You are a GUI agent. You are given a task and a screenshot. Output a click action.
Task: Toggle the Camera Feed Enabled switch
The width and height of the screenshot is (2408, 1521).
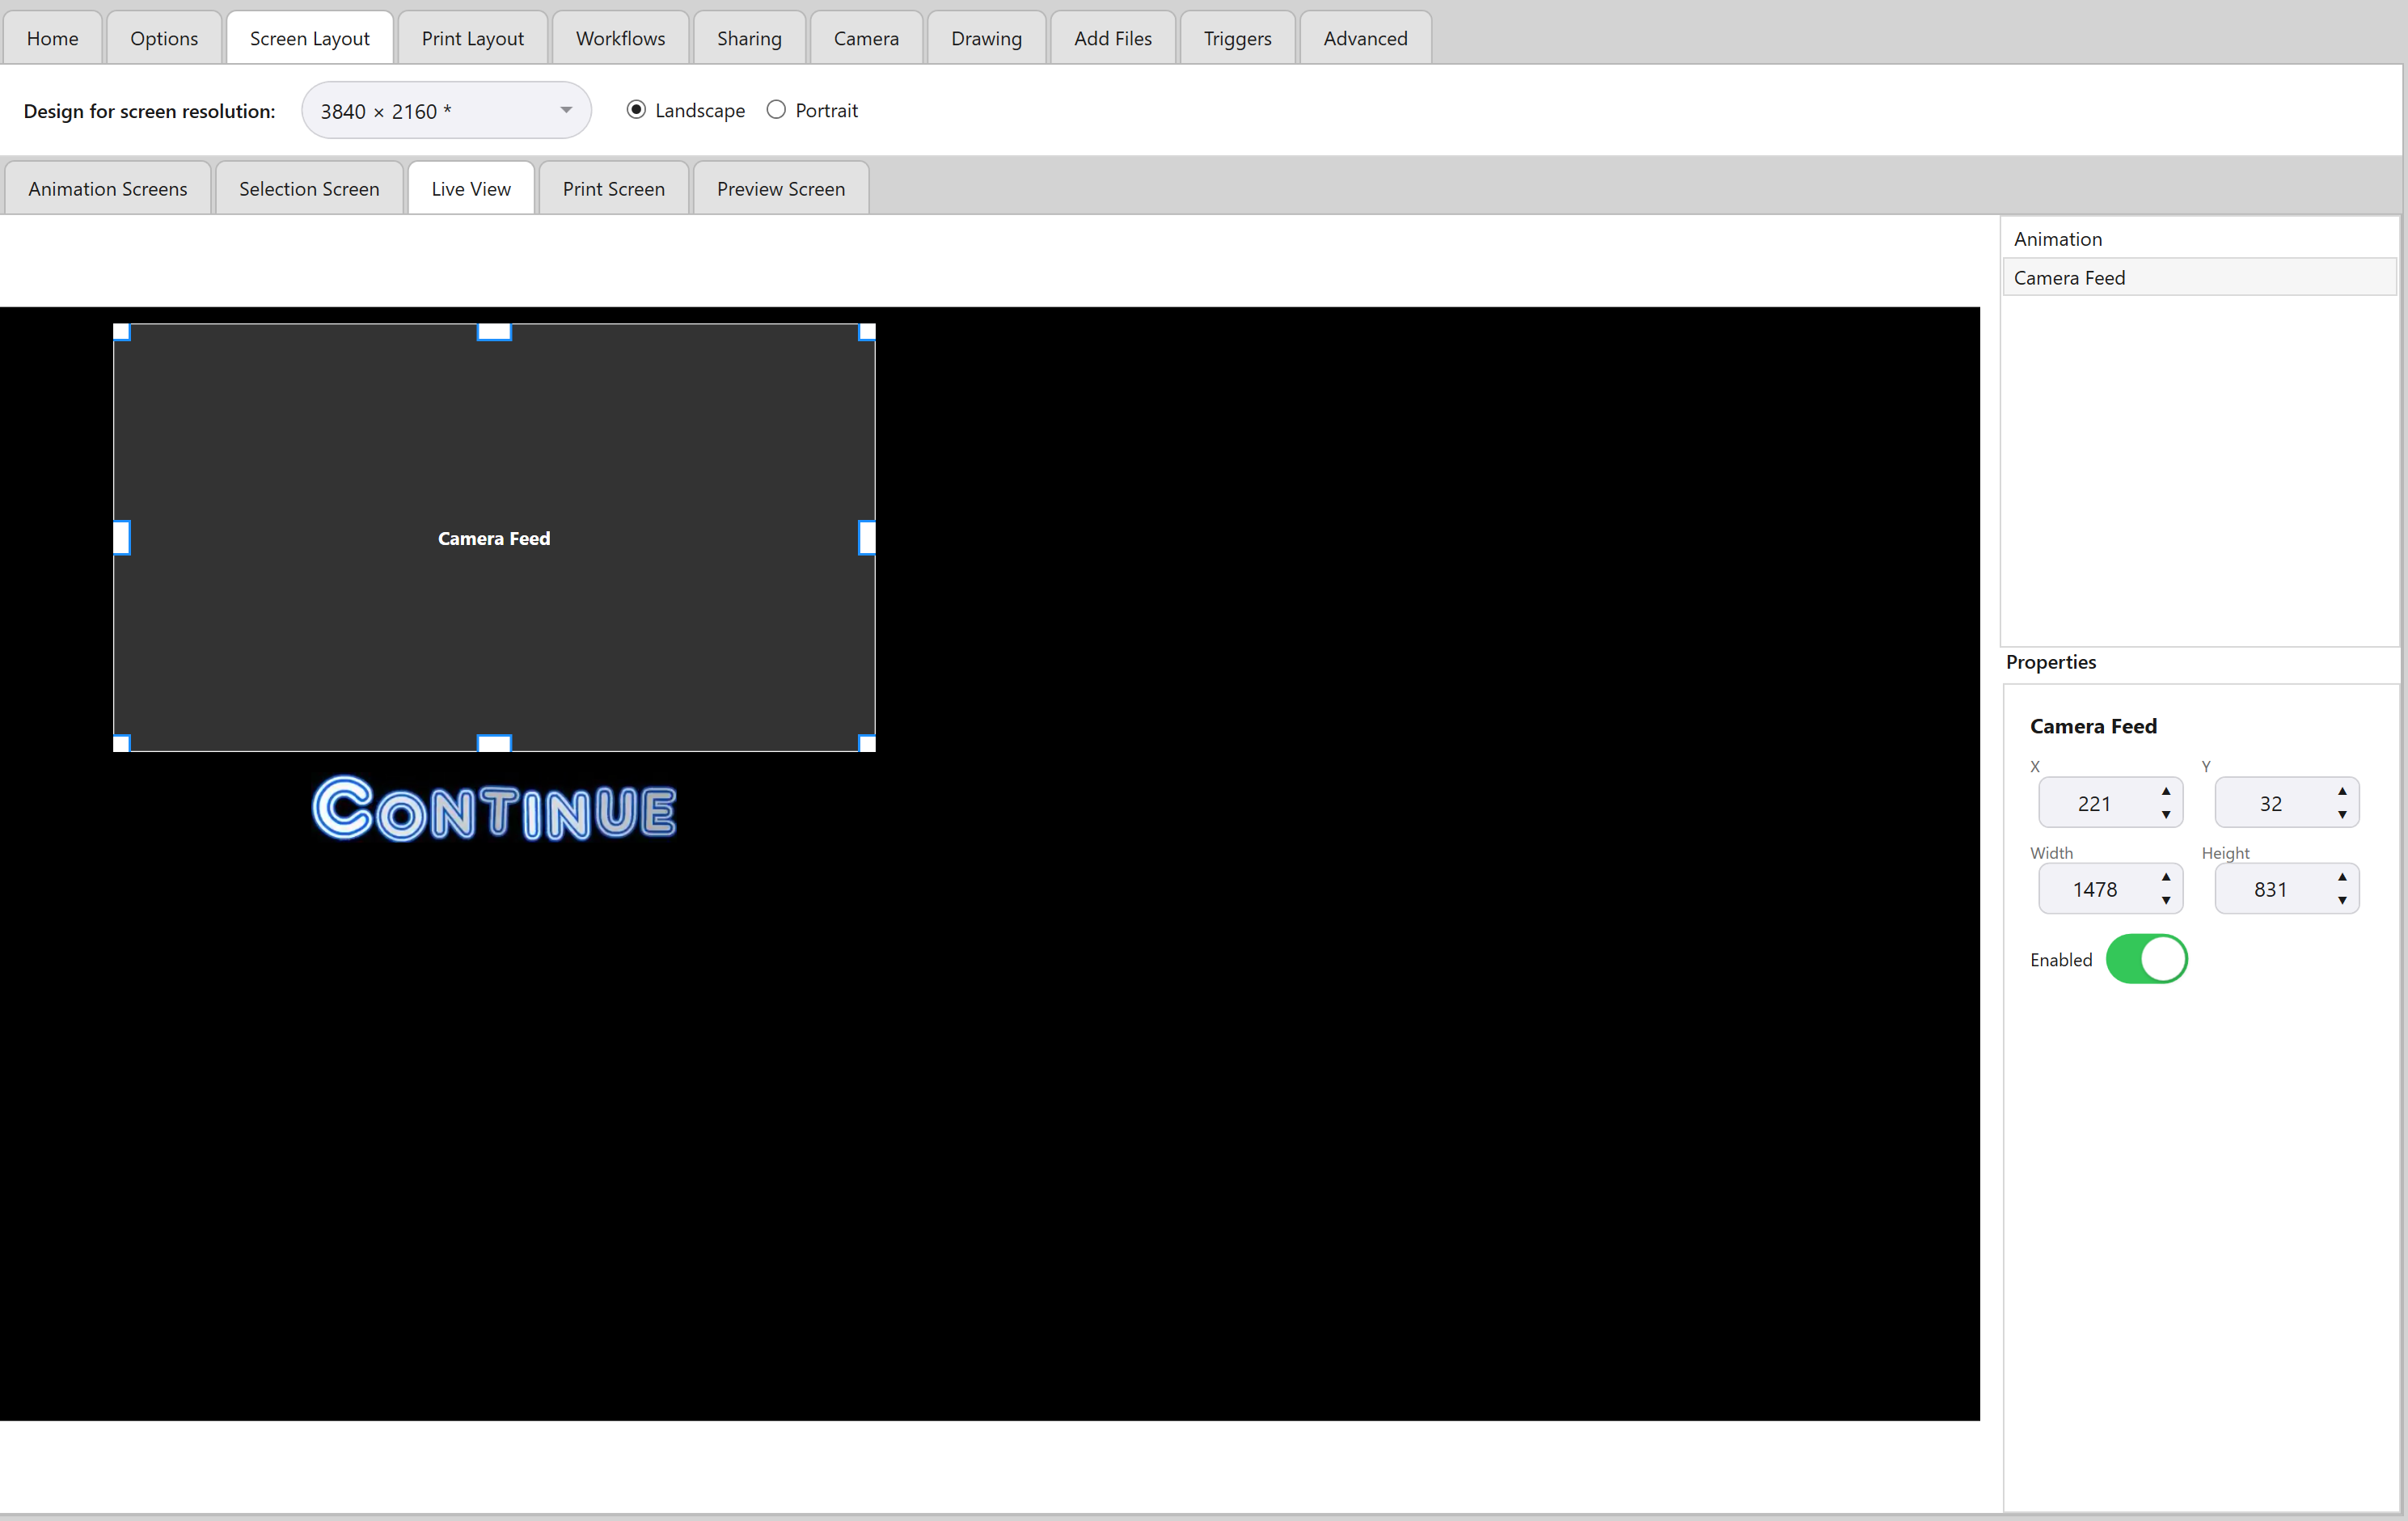[x=2147, y=959]
